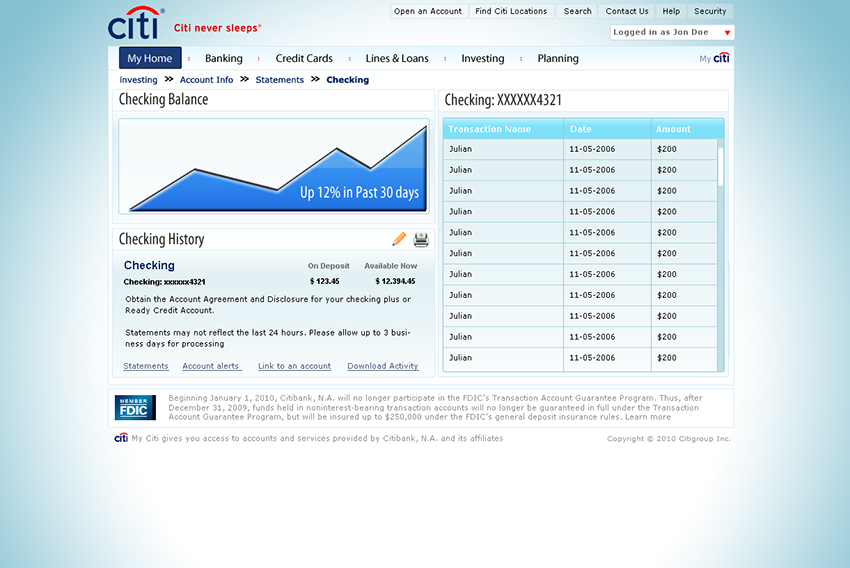This screenshot has width=850, height=568.
Task: Open the Credit Cards menu
Action: (x=304, y=59)
